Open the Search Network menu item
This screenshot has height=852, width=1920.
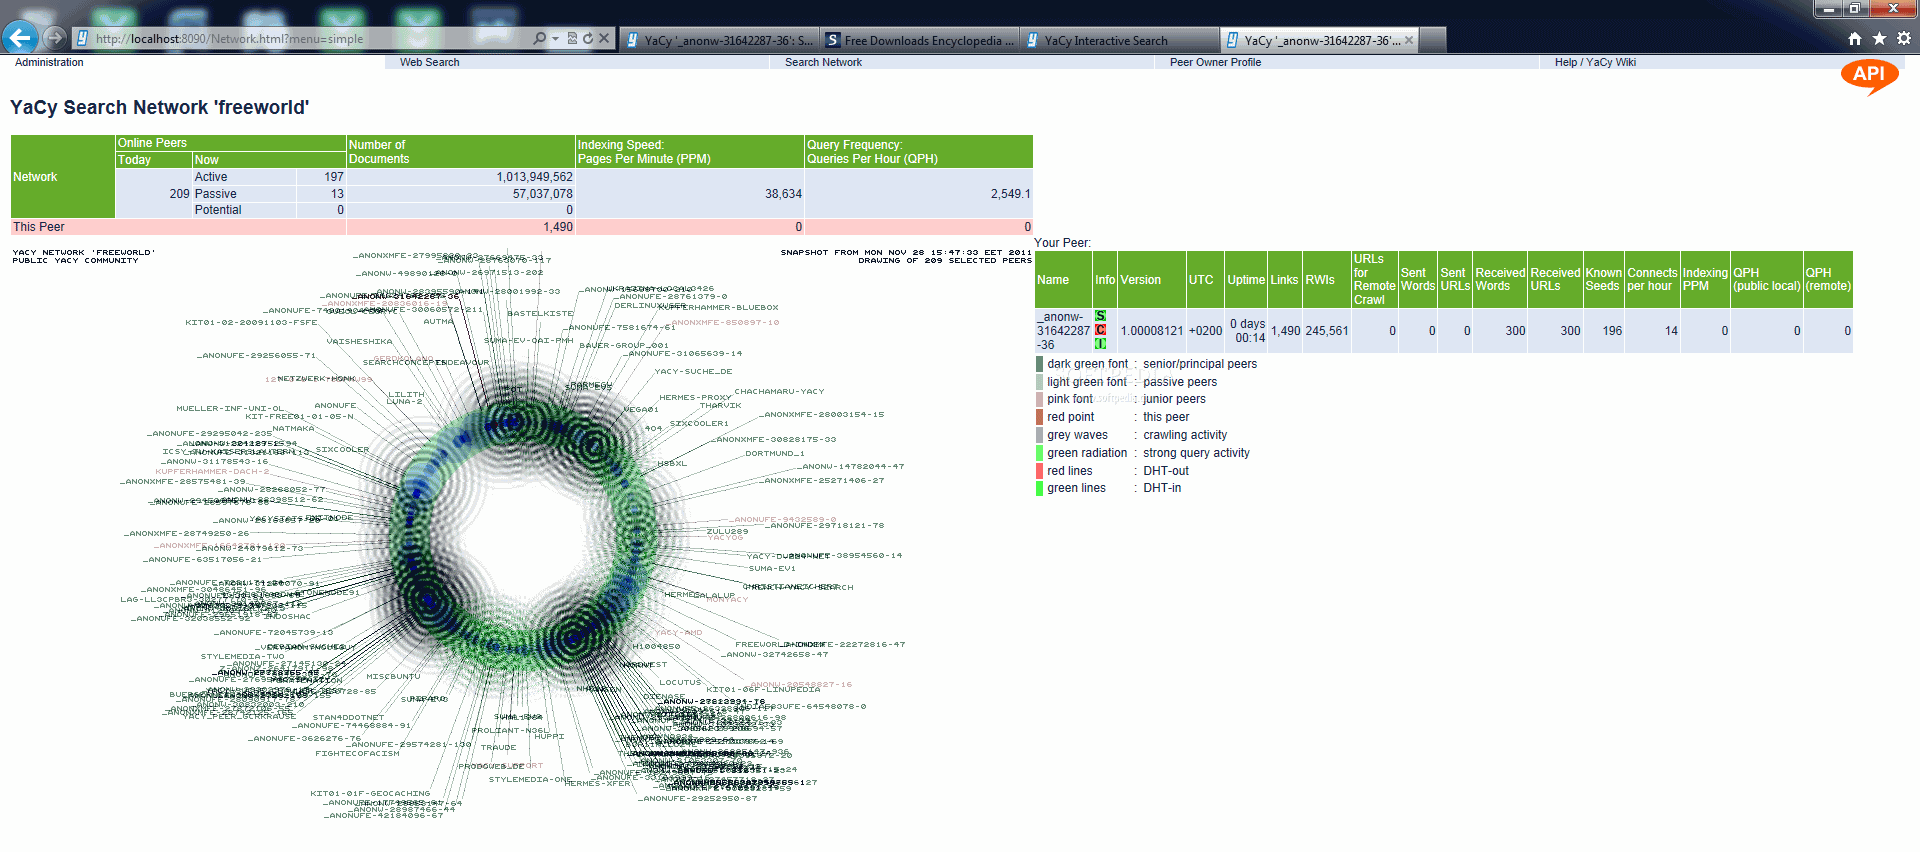click(823, 62)
